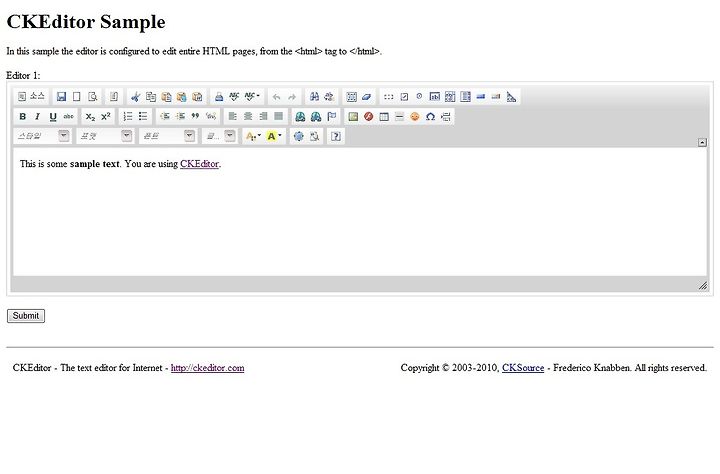The width and height of the screenshot is (720, 474).
Task: Insert a Table icon
Action: [384, 117]
